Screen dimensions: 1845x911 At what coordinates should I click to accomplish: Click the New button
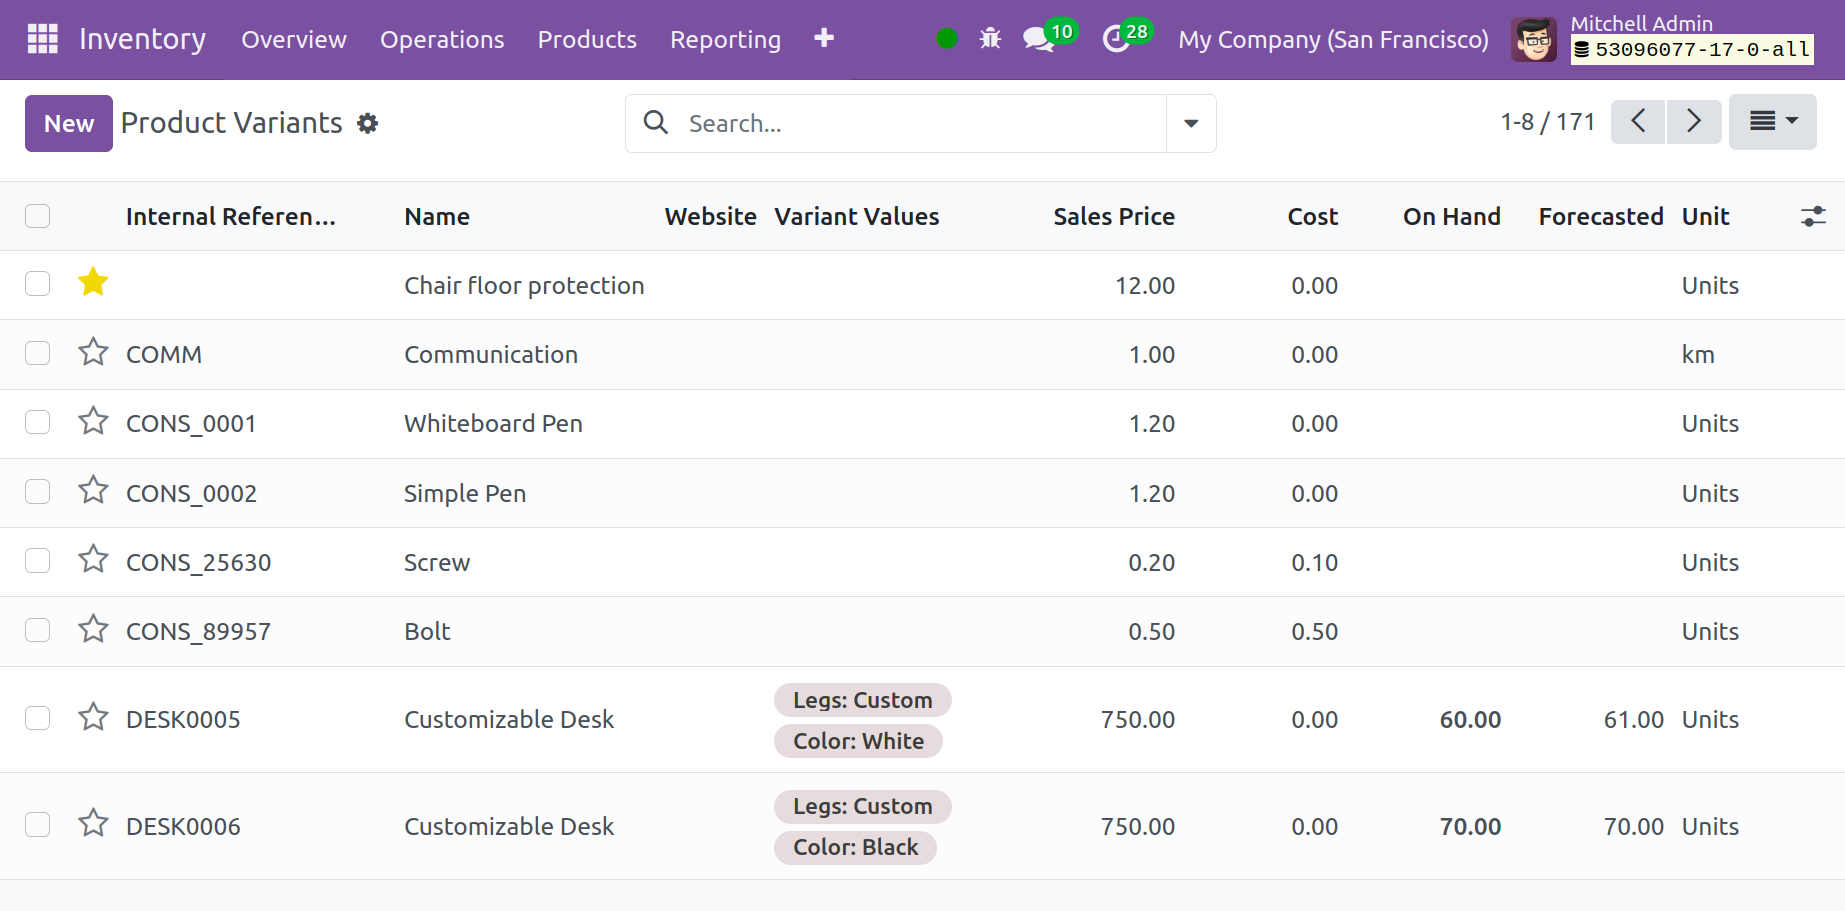pos(68,123)
